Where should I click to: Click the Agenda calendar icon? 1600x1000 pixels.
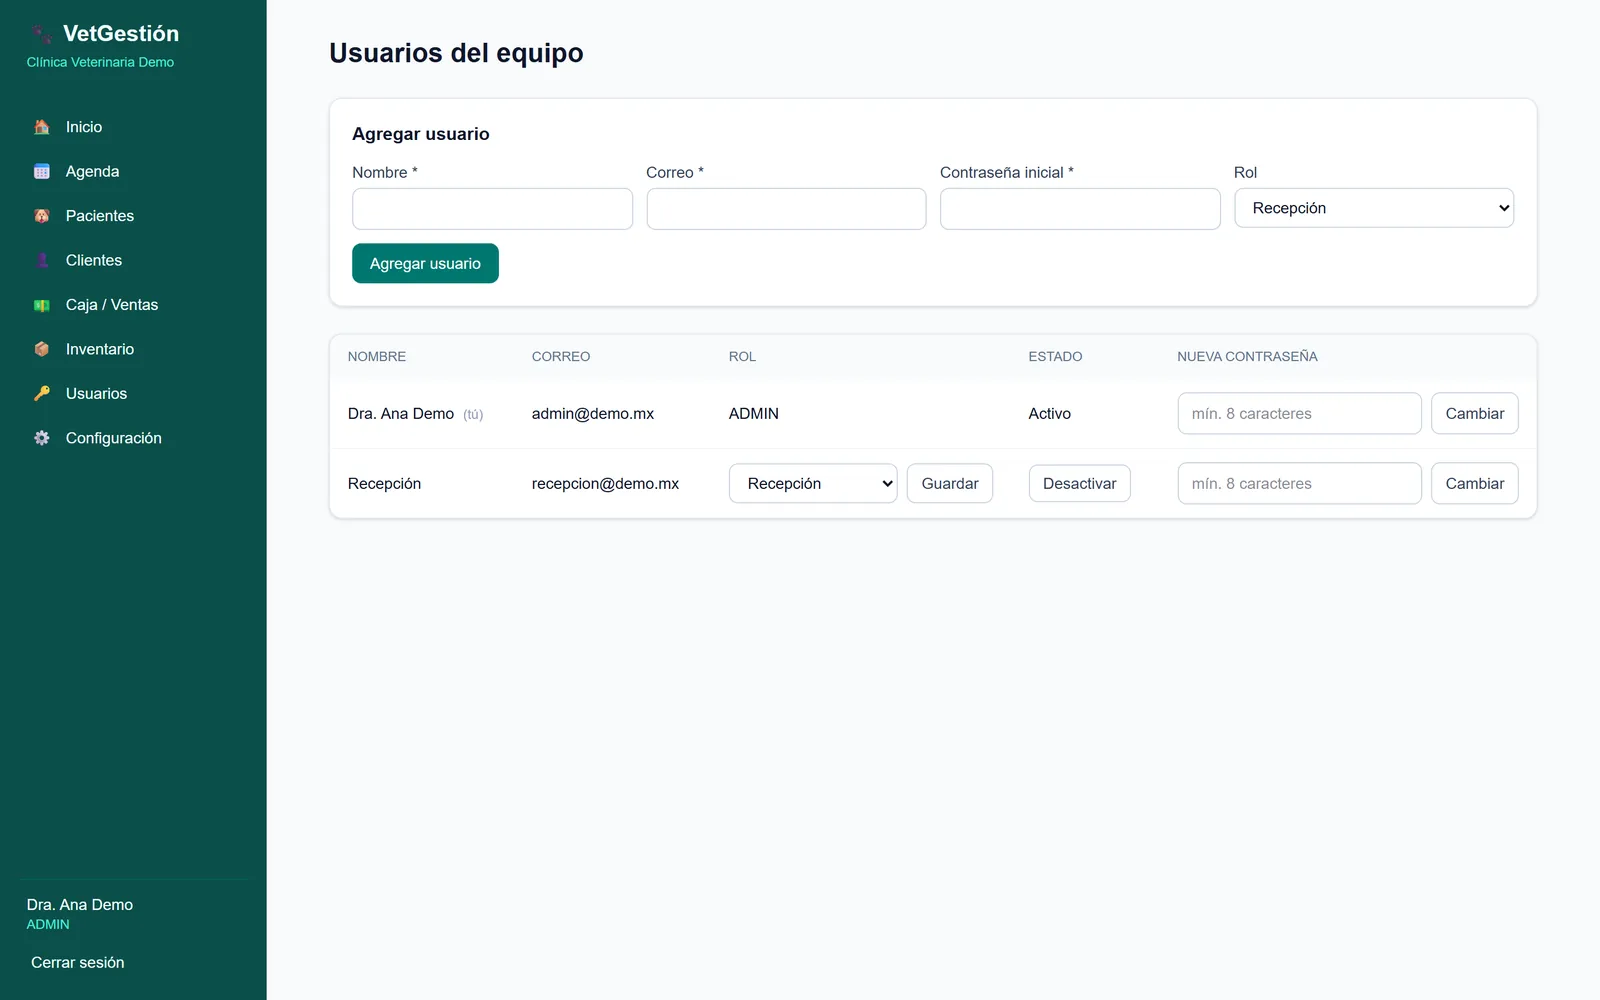pyautogui.click(x=42, y=171)
